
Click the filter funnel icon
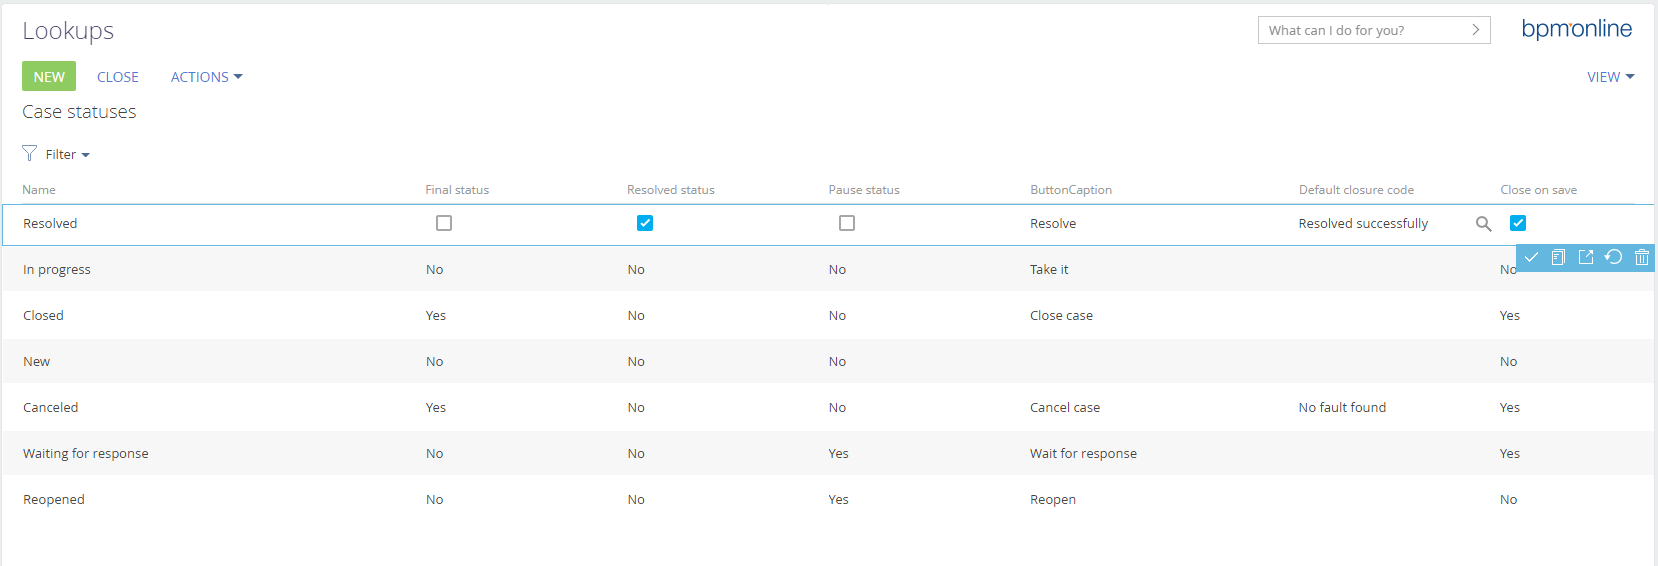29,153
